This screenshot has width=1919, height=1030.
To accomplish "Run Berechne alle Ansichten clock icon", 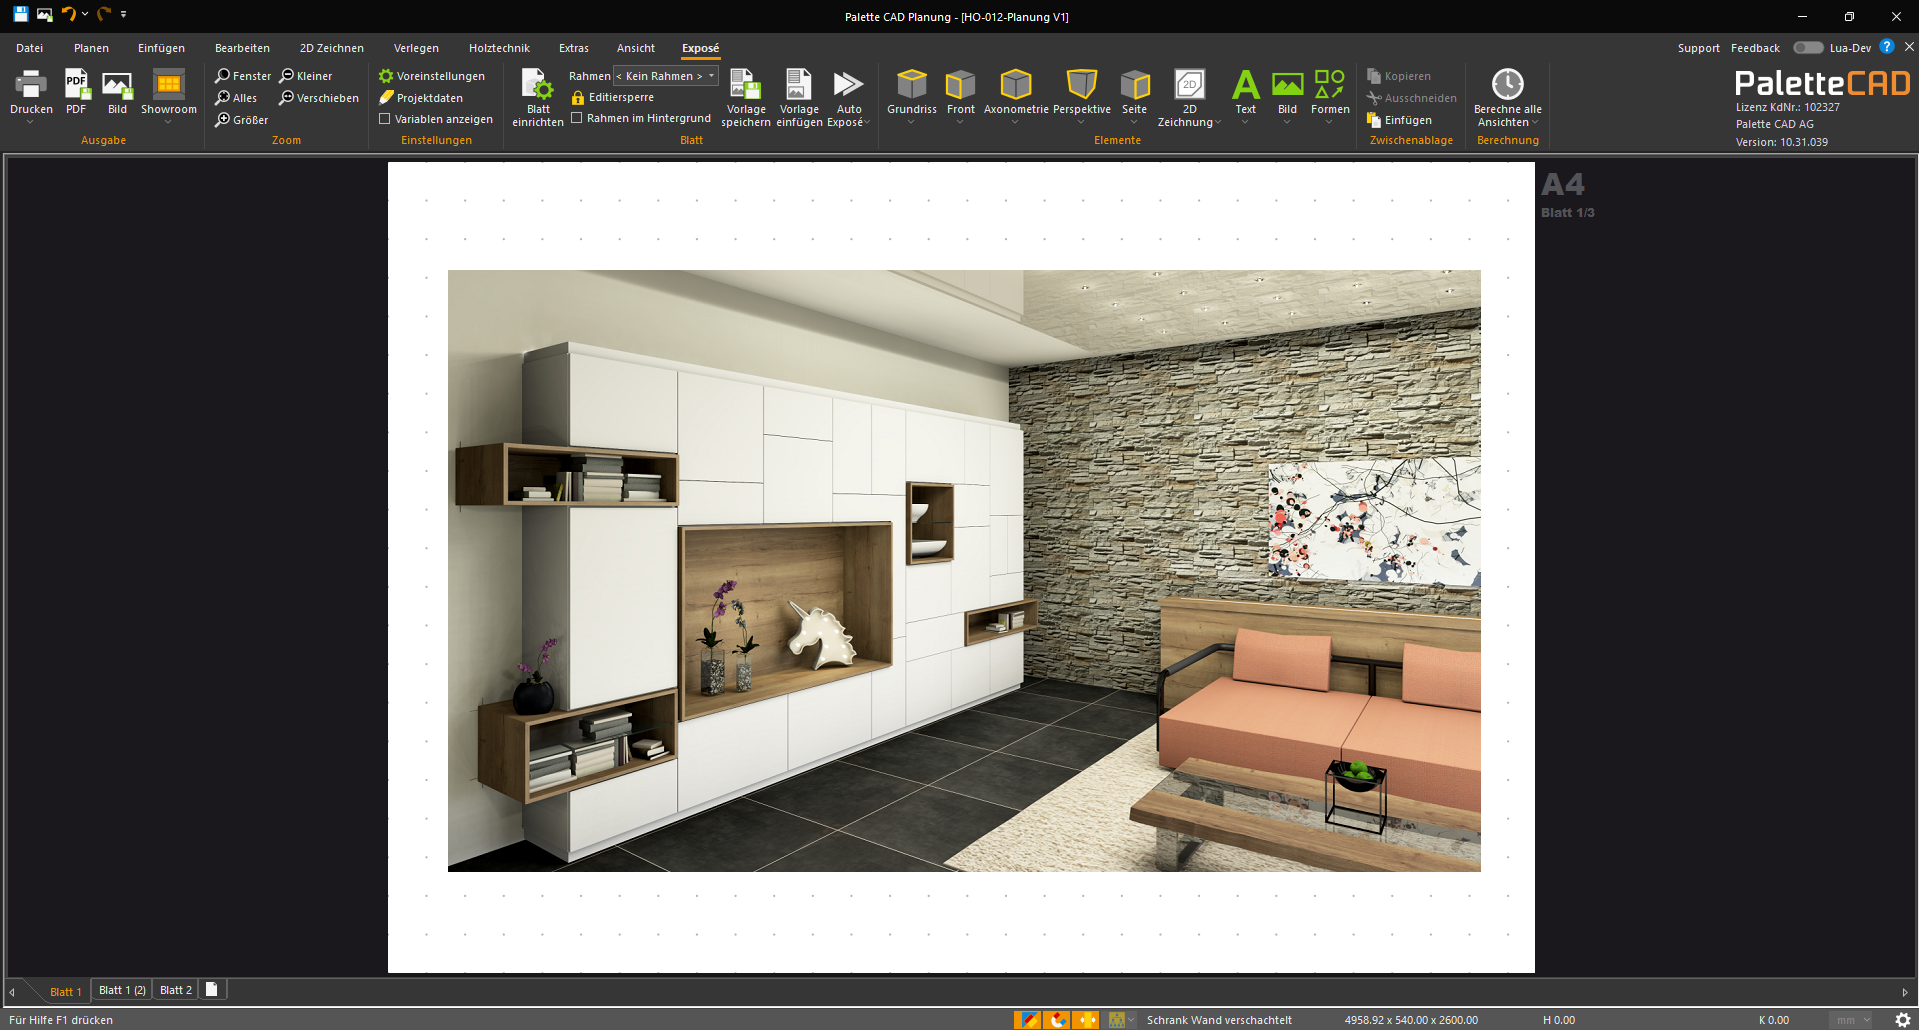I will (x=1508, y=84).
